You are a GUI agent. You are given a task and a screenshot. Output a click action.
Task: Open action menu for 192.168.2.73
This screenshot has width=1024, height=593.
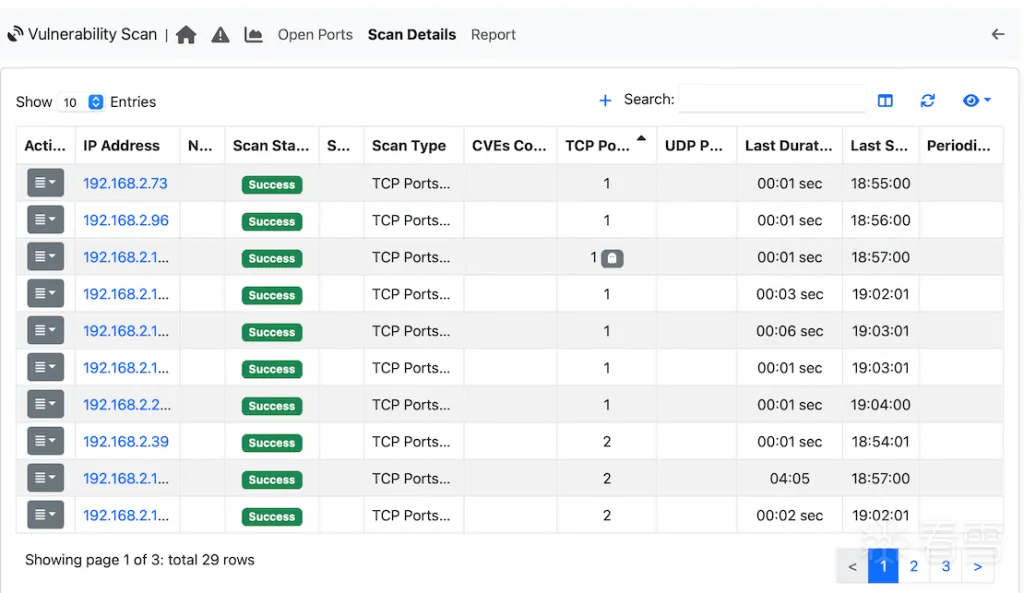click(x=45, y=183)
